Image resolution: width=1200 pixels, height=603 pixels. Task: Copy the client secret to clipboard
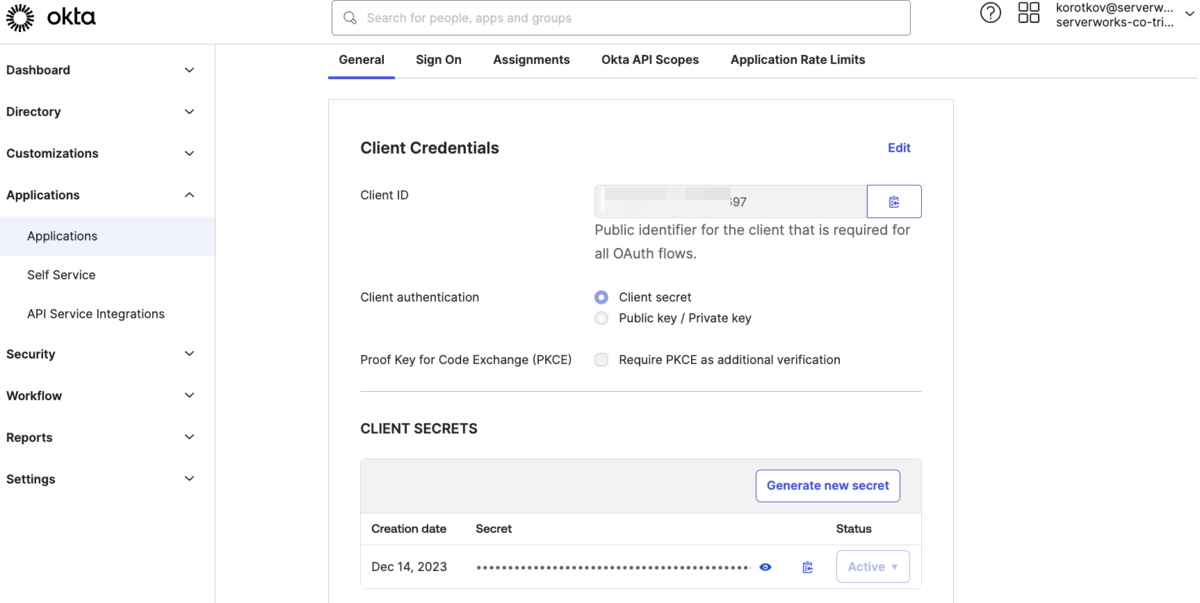coord(808,567)
